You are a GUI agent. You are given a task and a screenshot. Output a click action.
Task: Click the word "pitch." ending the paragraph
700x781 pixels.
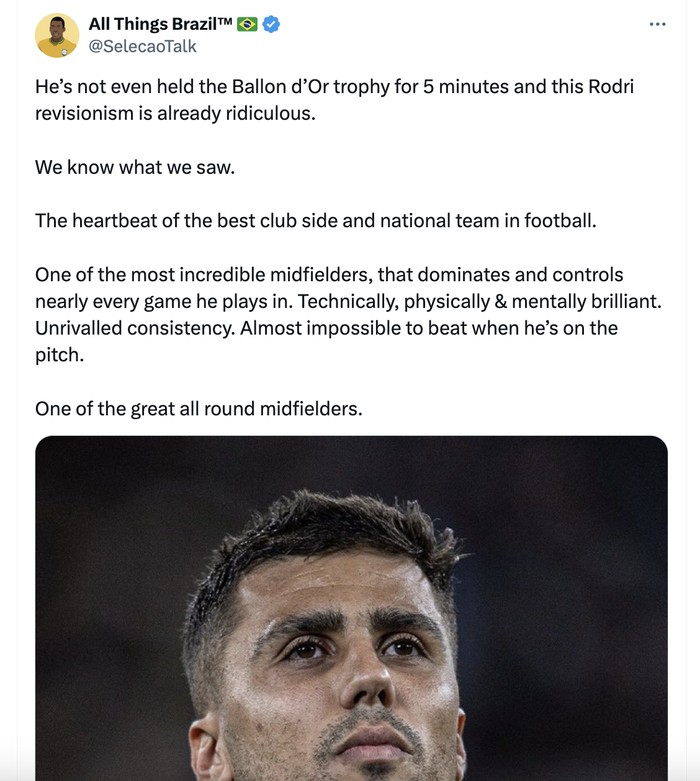click(x=59, y=354)
